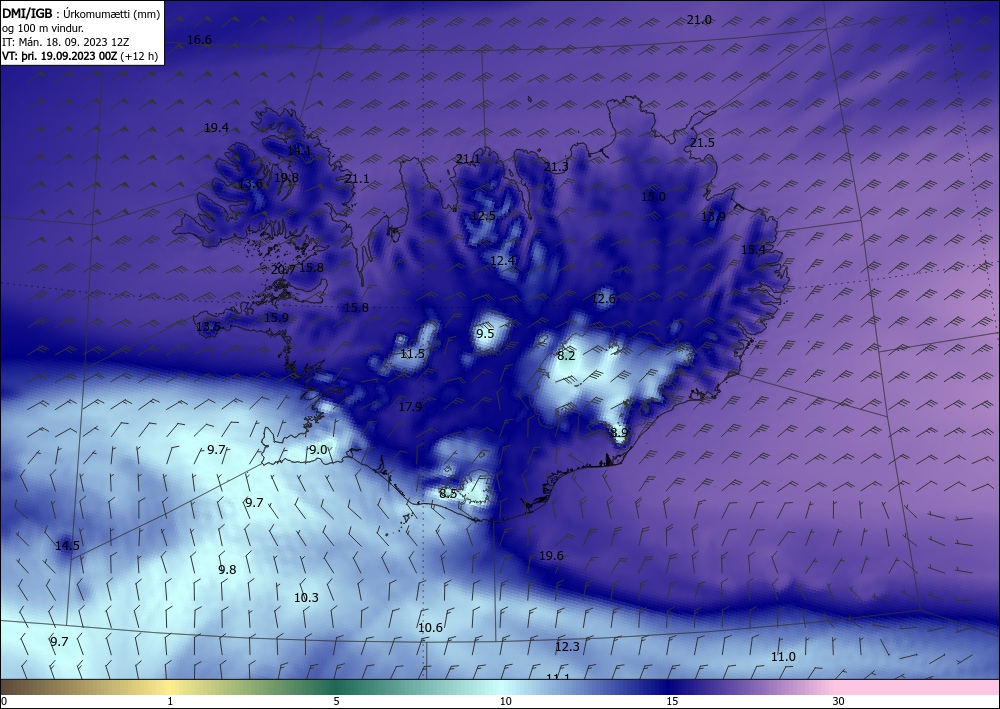Click the 14.5 value label

pos(67,546)
